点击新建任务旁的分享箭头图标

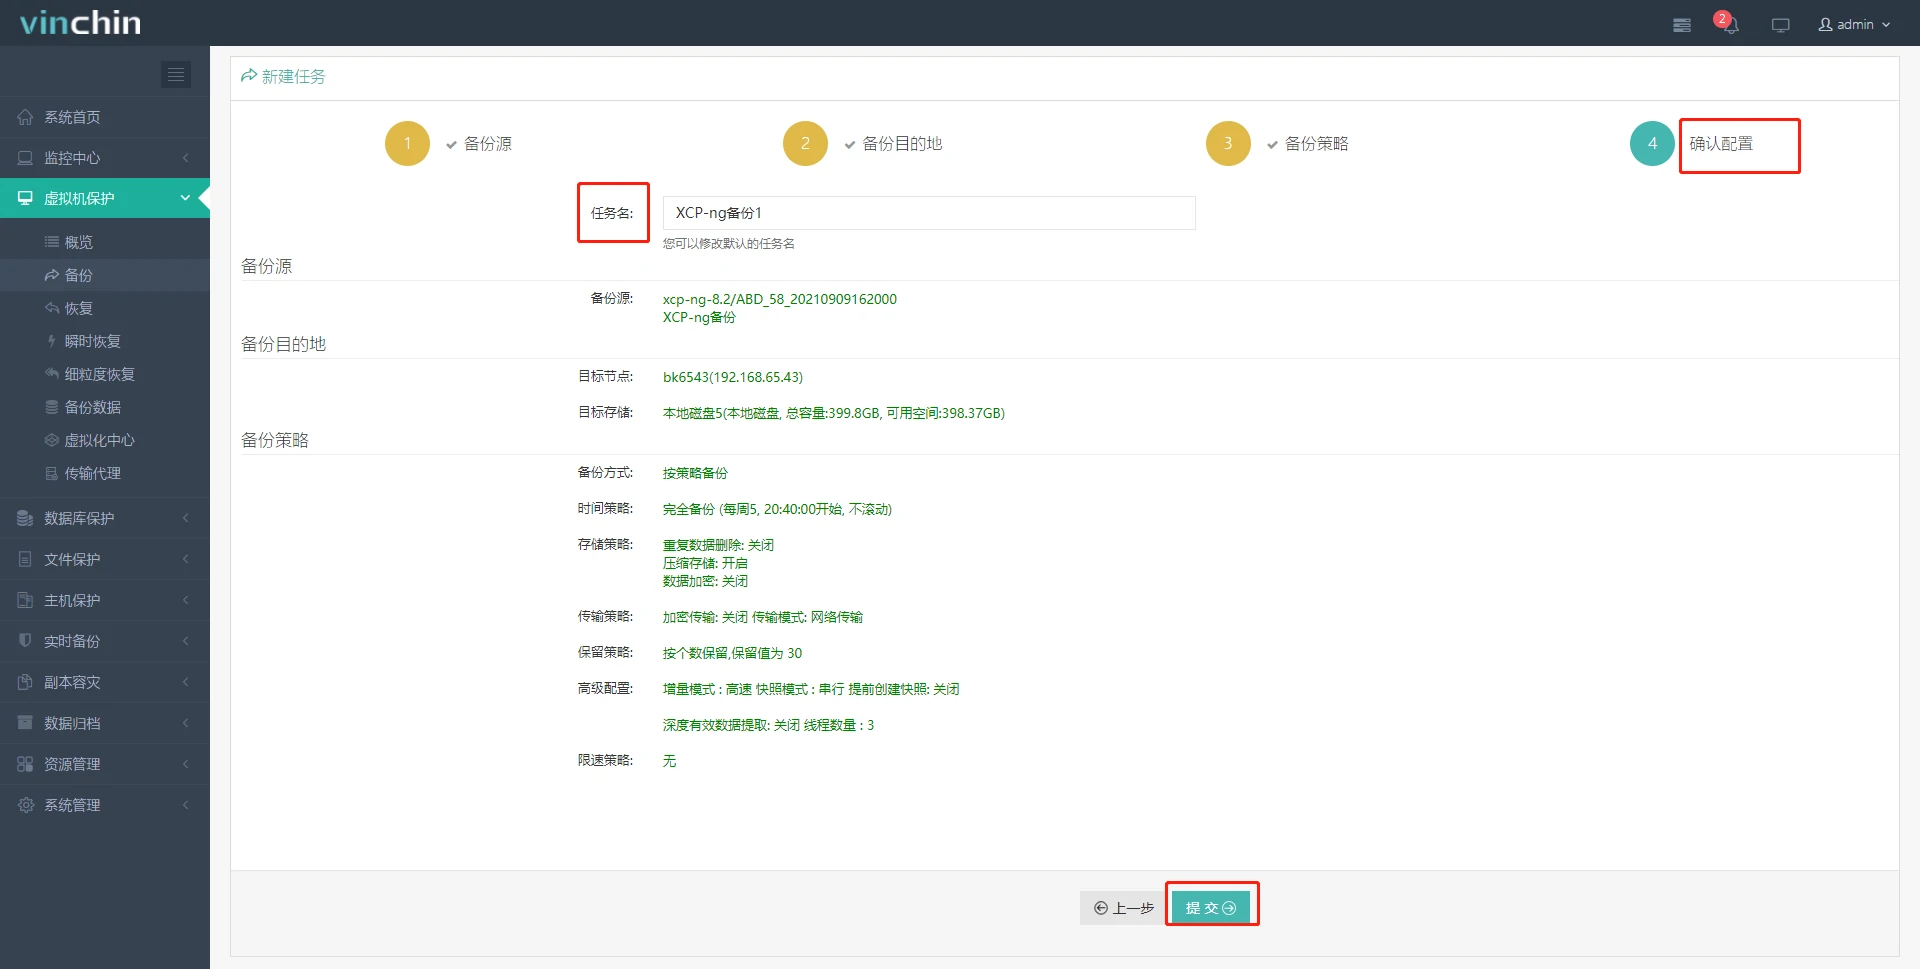(x=248, y=76)
